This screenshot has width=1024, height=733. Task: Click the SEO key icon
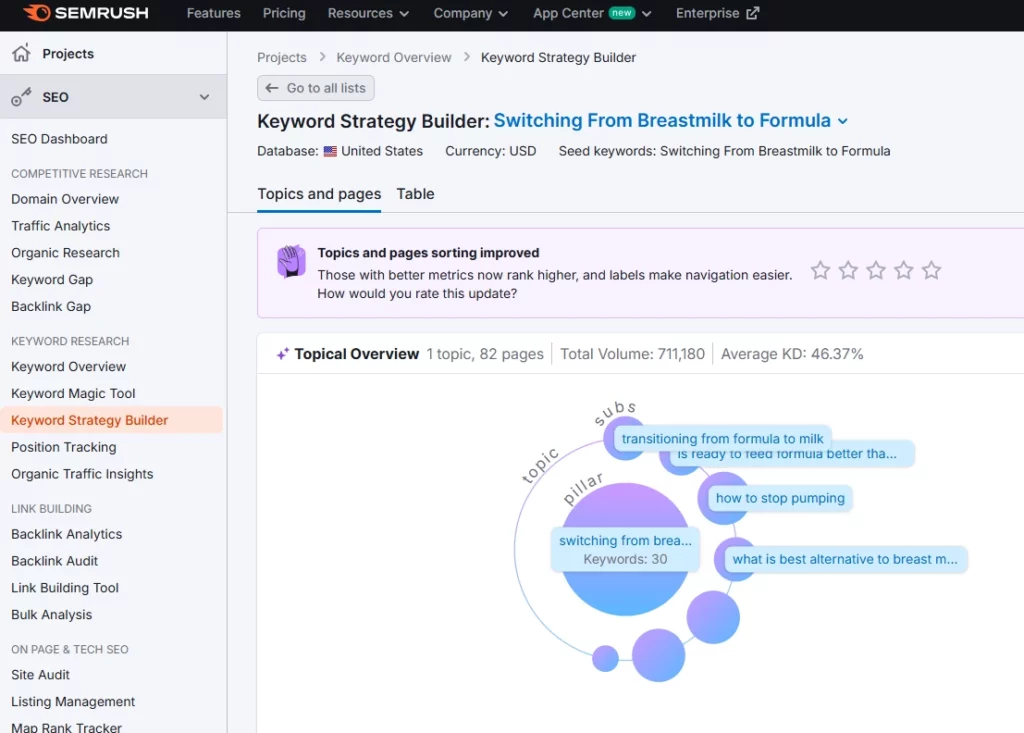point(21,97)
